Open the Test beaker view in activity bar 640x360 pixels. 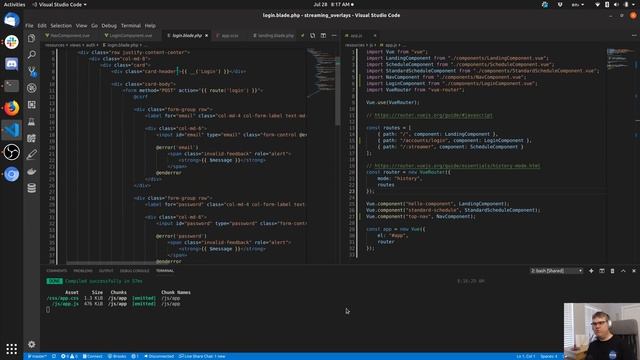tap(31, 122)
